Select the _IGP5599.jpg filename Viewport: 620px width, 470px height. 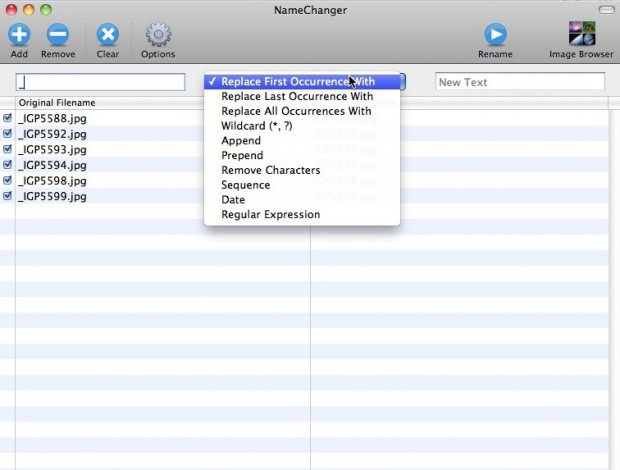click(x=52, y=196)
